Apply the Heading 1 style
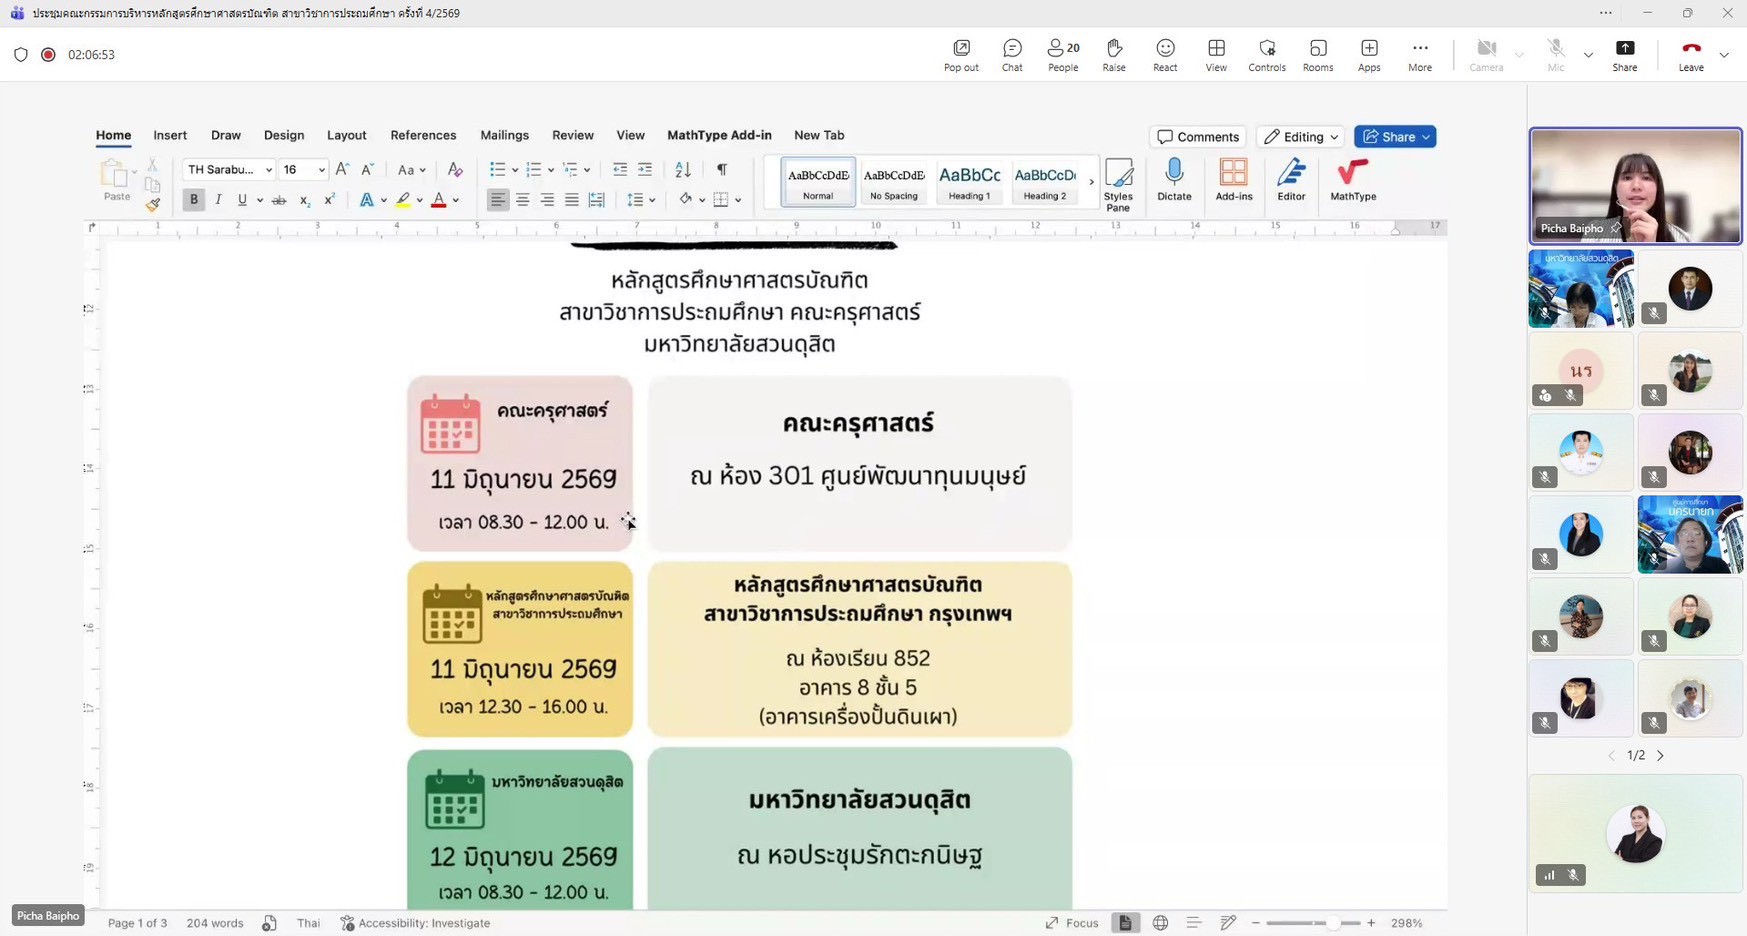Viewport: 1747px width, 936px height. (969, 182)
